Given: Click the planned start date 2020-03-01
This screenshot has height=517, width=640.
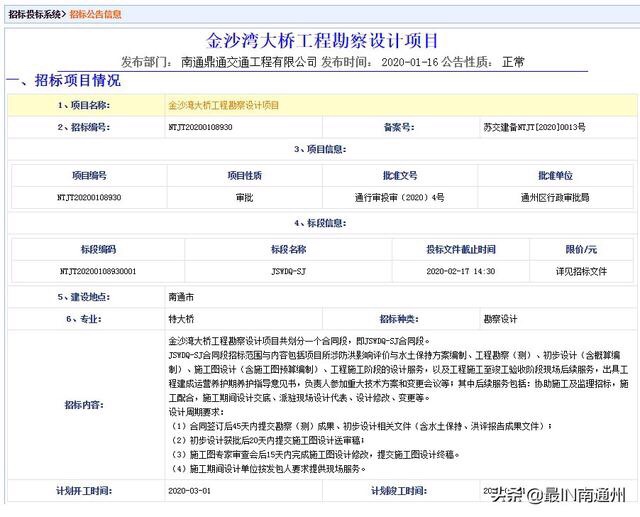Looking at the screenshot, I should point(192,491).
